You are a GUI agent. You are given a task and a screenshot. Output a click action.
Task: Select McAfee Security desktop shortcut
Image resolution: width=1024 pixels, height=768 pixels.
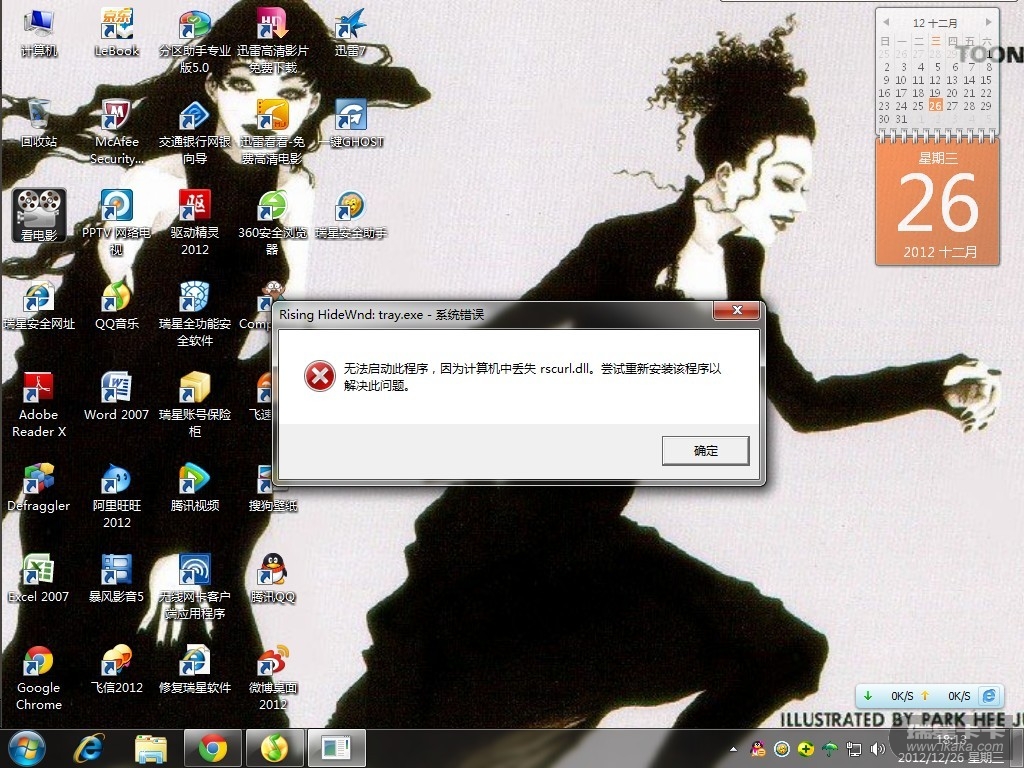117,132
